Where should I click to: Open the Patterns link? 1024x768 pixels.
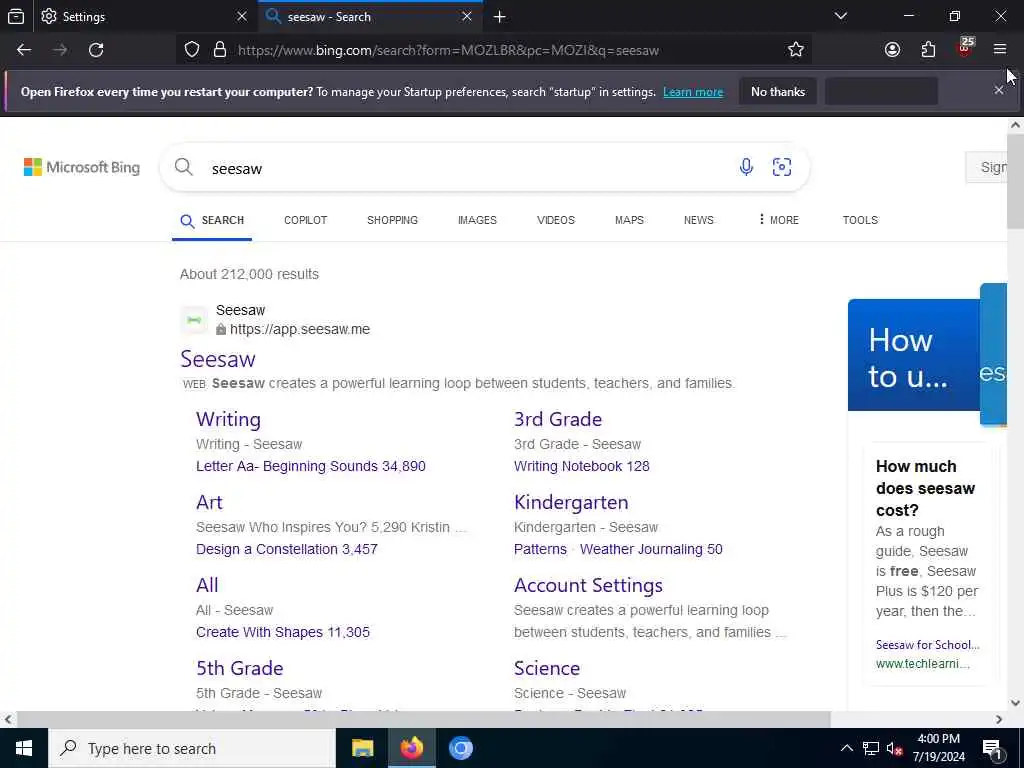point(540,549)
